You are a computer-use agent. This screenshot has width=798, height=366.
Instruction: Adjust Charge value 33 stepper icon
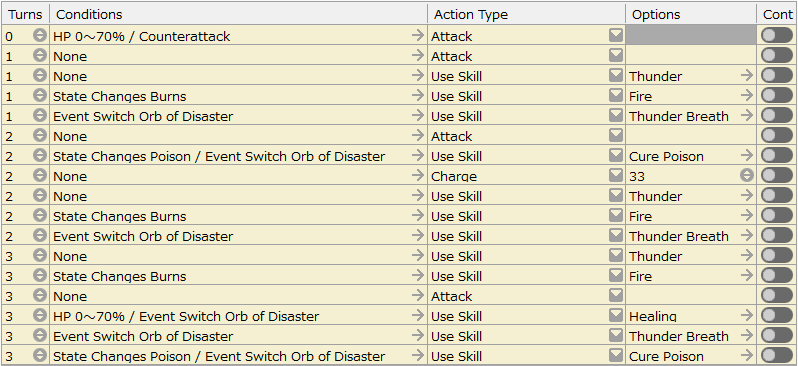747,176
